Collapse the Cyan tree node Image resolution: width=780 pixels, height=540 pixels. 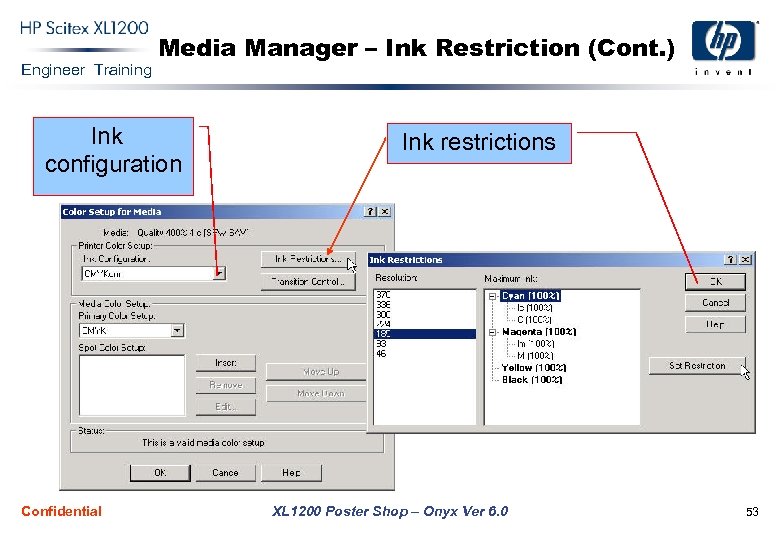[x=492, y=296]
